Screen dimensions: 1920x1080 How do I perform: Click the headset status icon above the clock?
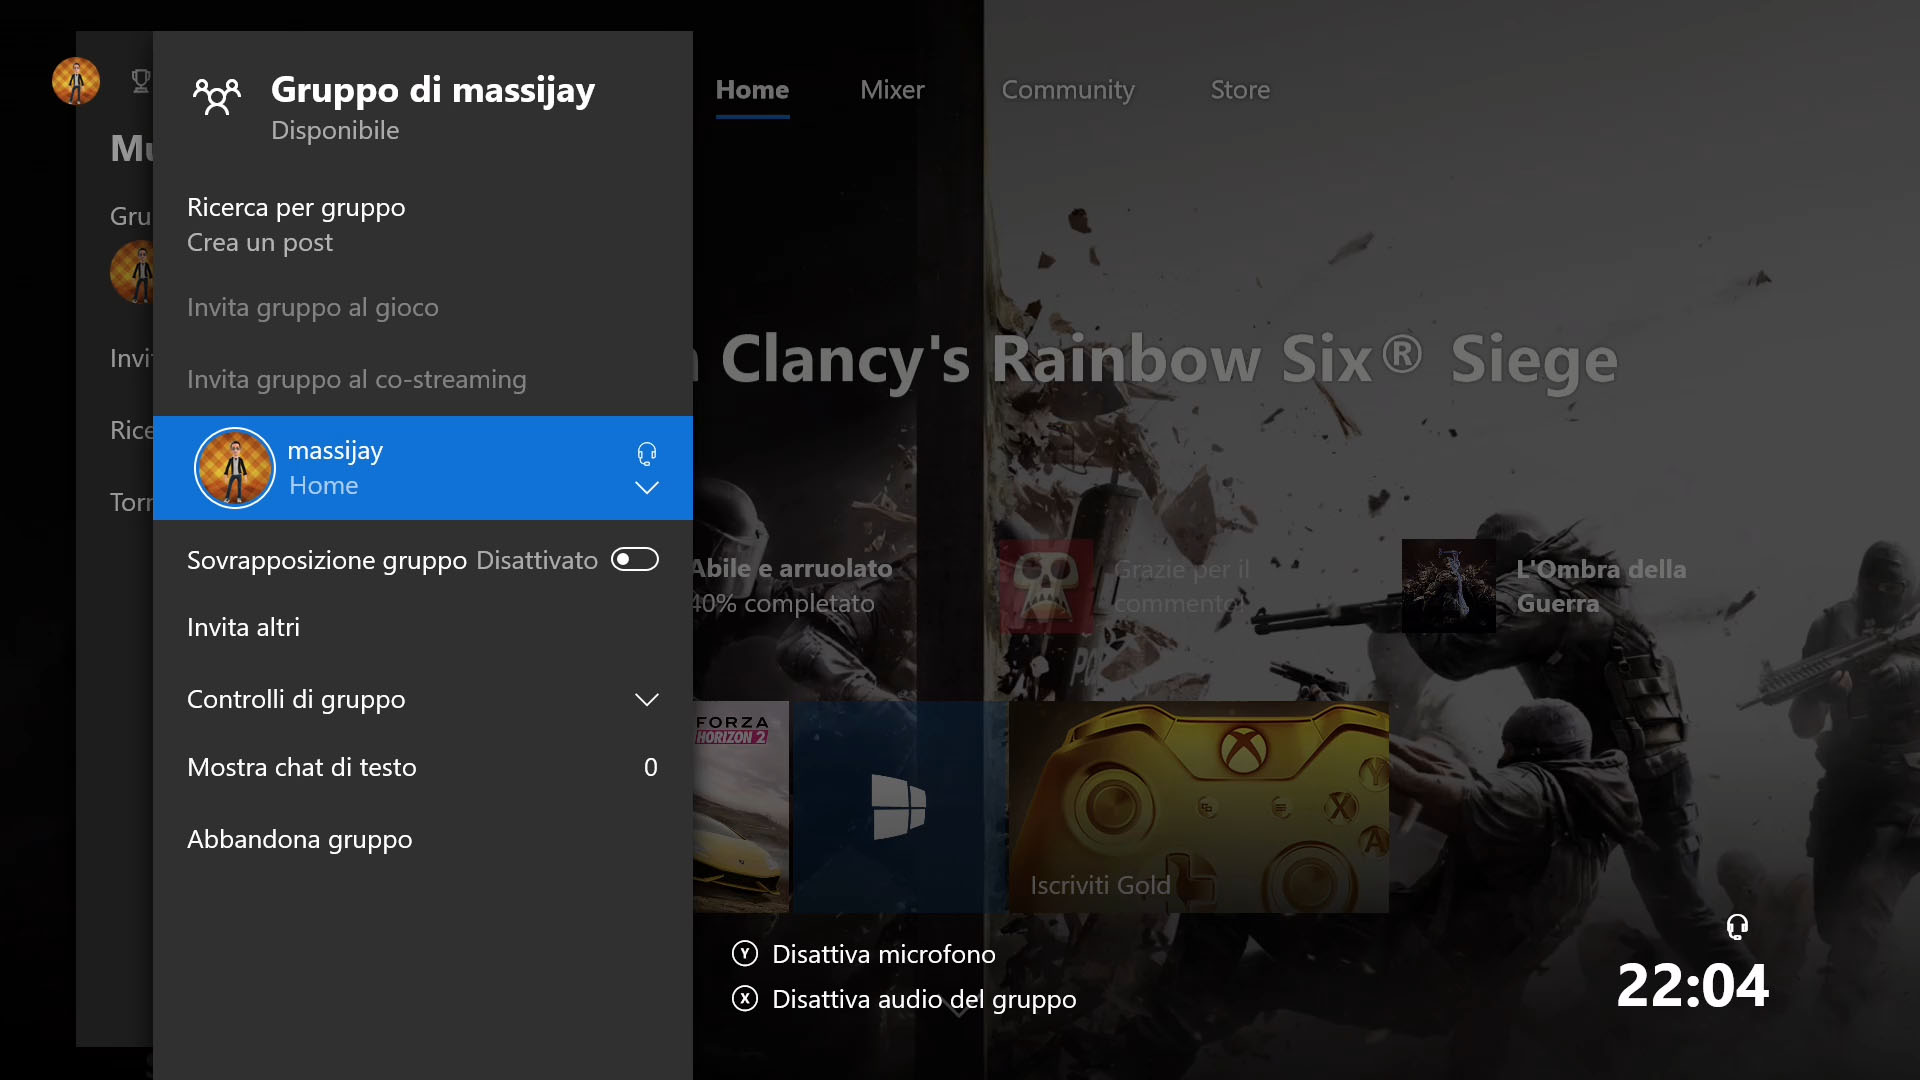1738,927
